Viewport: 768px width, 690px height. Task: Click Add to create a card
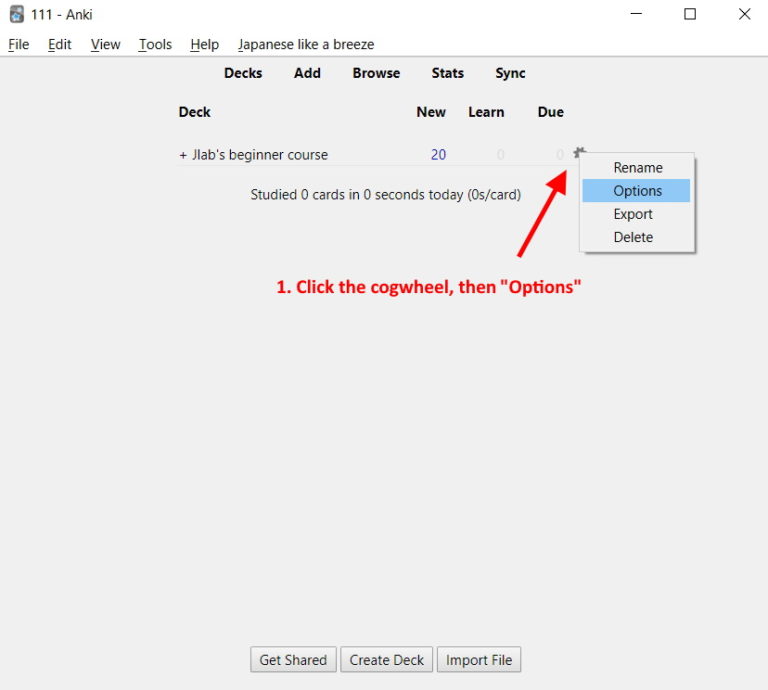[307, 73]
